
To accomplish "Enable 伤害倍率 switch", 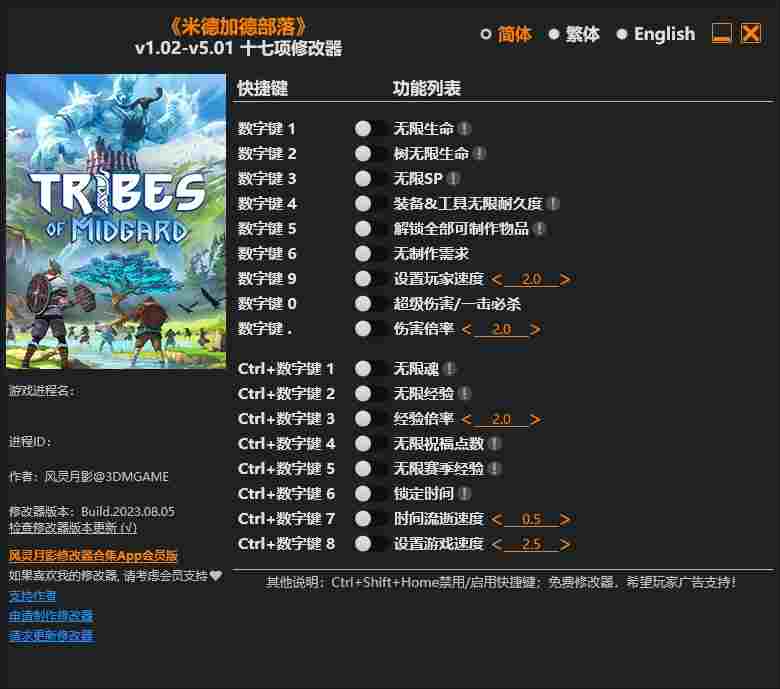I will pos(370,328).
